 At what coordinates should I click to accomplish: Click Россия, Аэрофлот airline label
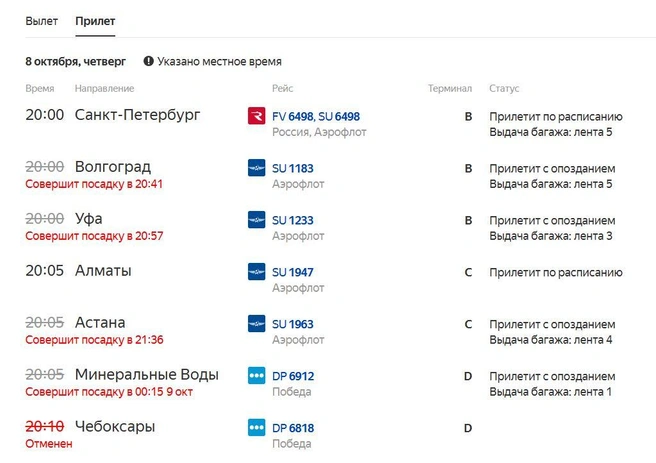pyautogui.click(x=319, y=132)
